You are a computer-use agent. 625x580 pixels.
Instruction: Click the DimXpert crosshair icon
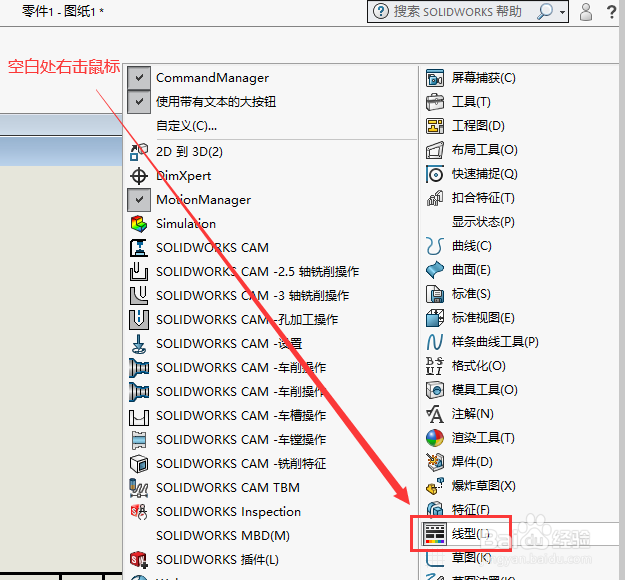pyautogui.click(x=139, y=176)
